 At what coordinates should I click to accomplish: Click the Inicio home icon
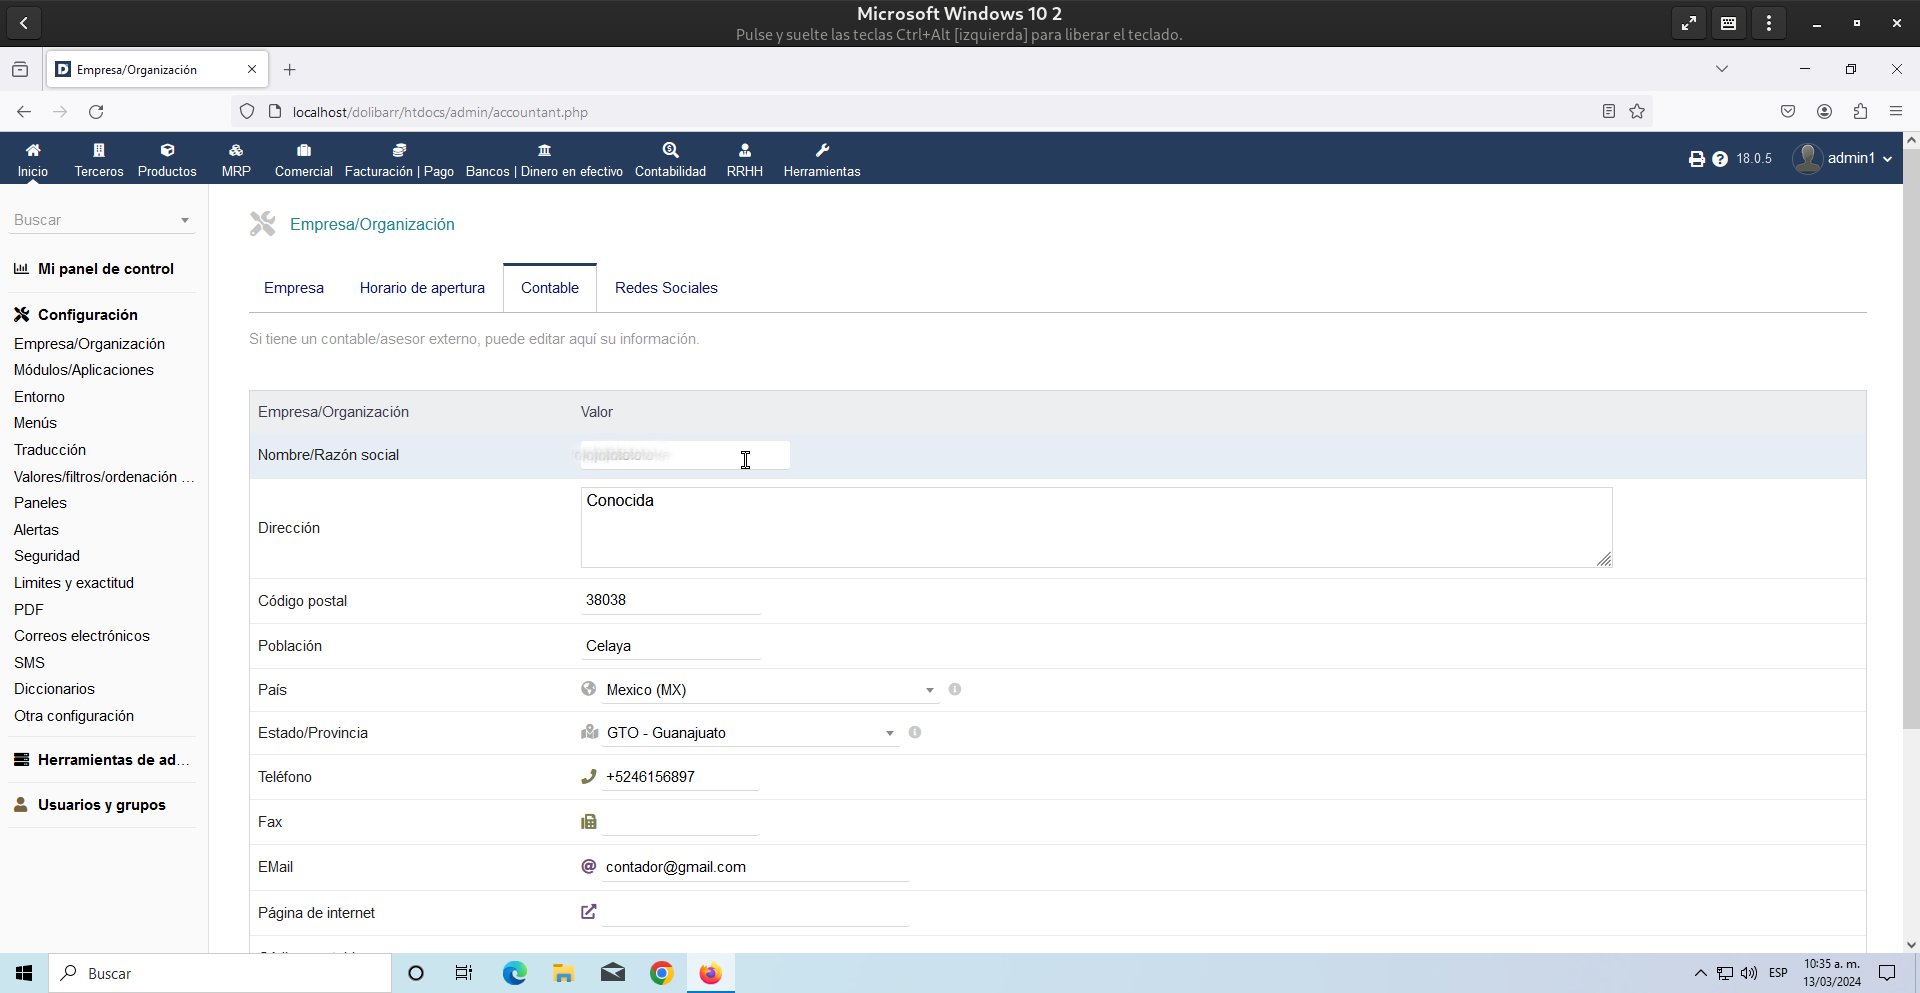(32, 150)
